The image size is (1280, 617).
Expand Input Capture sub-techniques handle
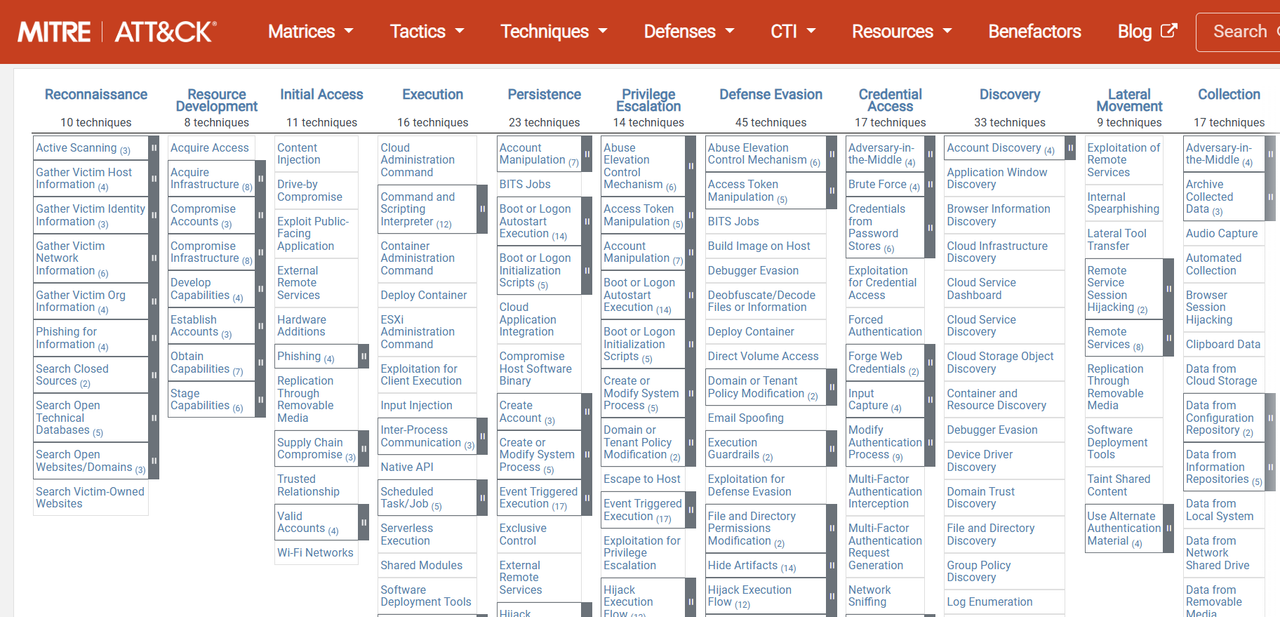pos(930,399)
